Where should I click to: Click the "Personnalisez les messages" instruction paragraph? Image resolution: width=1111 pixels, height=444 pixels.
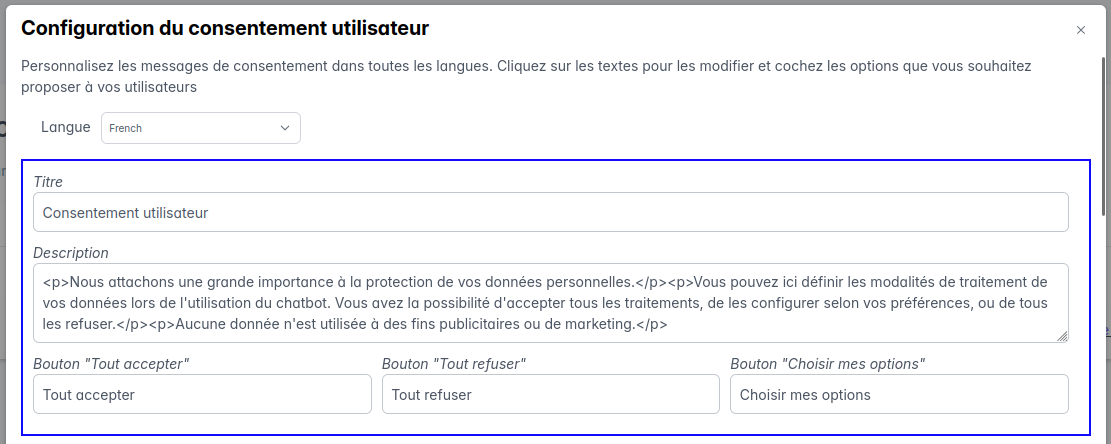[x=526, y=76]
